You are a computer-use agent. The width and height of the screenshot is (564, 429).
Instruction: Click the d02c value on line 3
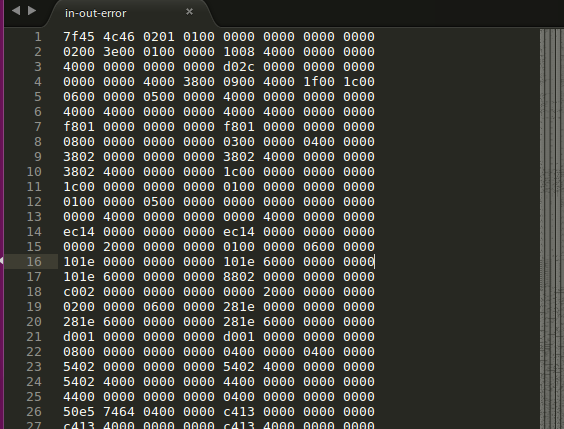click(x=239, y=67)
